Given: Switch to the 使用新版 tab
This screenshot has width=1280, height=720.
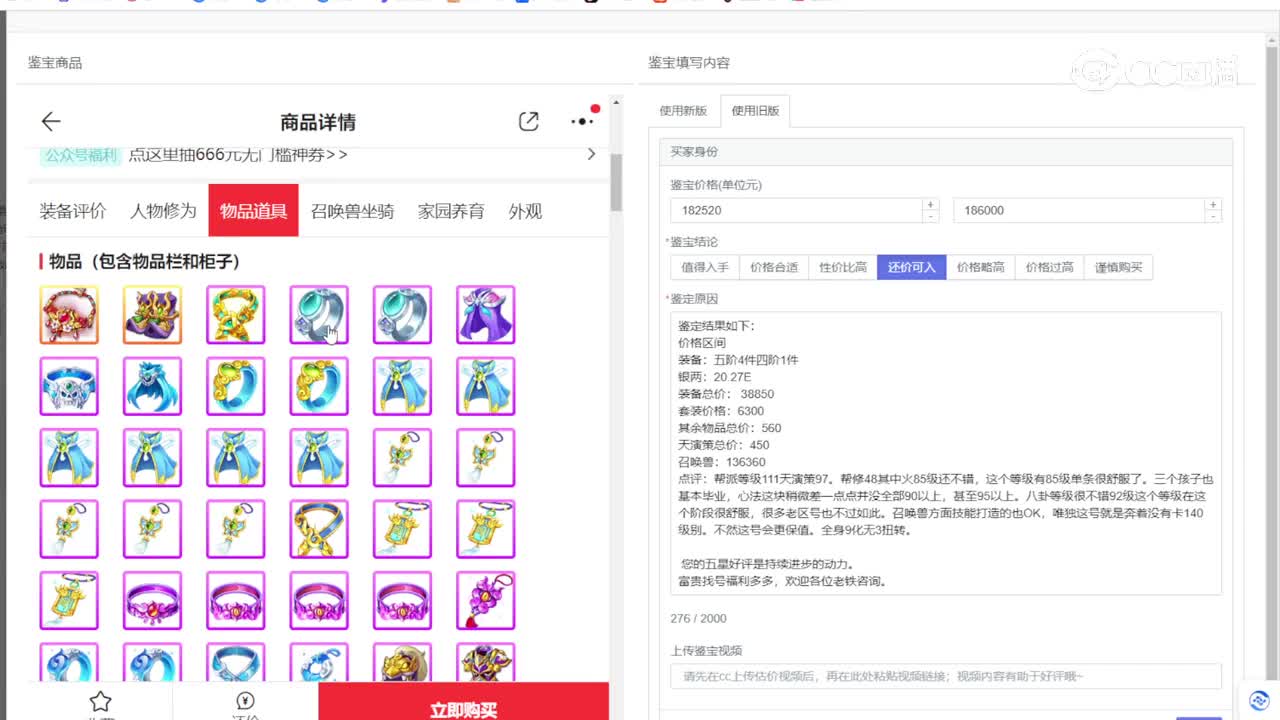Looking at the screenshot, I should pyautogui.click(x=683, y=111).
